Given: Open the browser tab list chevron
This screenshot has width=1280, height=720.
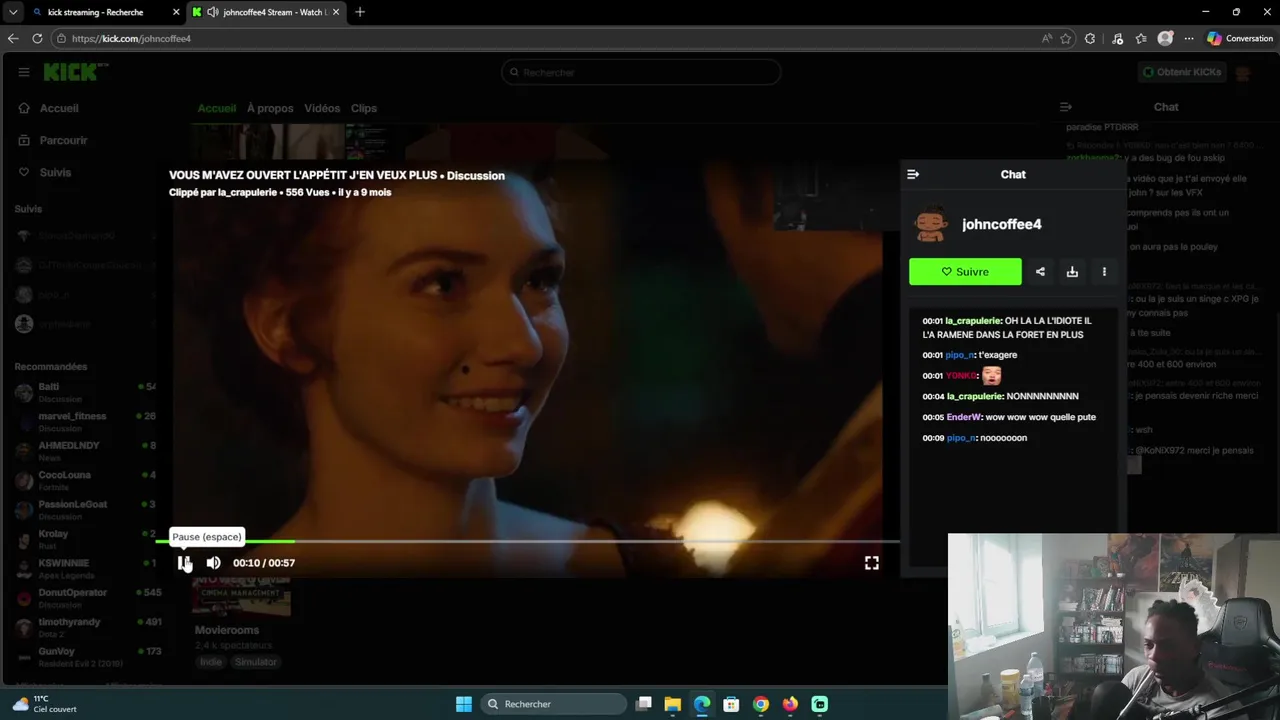Looking at the screenshot, I should click(x=13, y=12).
